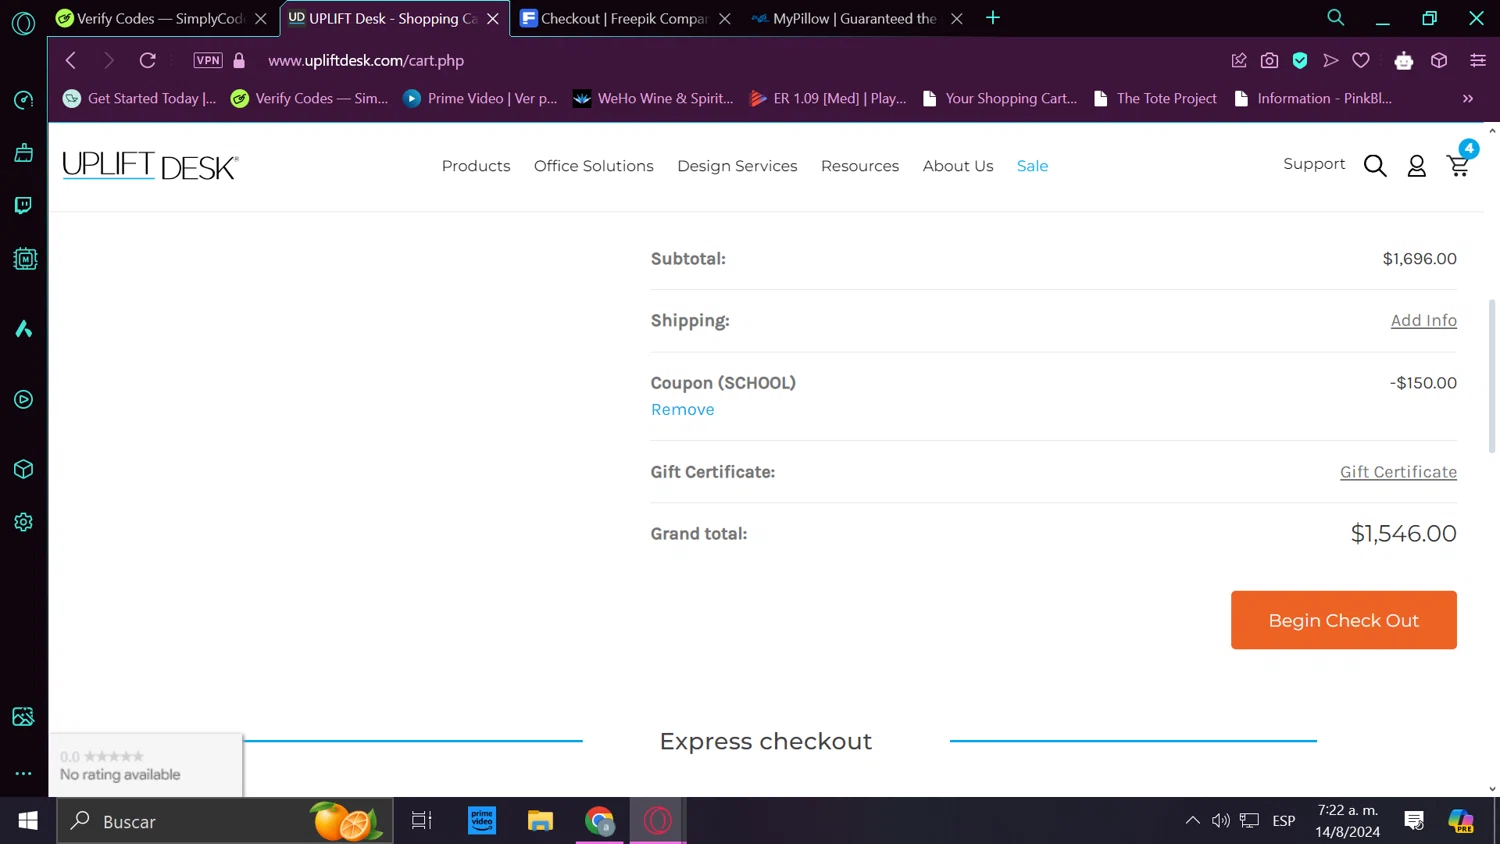1500x844 pixels.
Task: Click the Add Info shipping link
Action: [x=1423, y=320]
